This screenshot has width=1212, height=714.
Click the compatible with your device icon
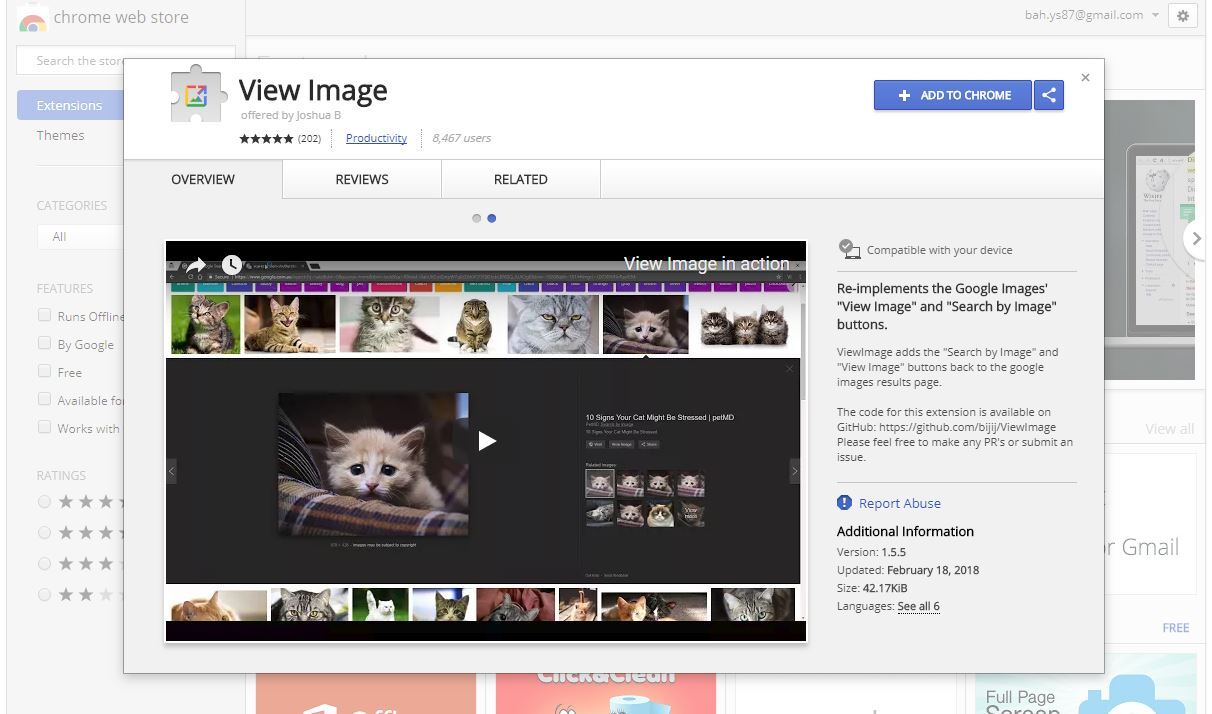(849, 249)
